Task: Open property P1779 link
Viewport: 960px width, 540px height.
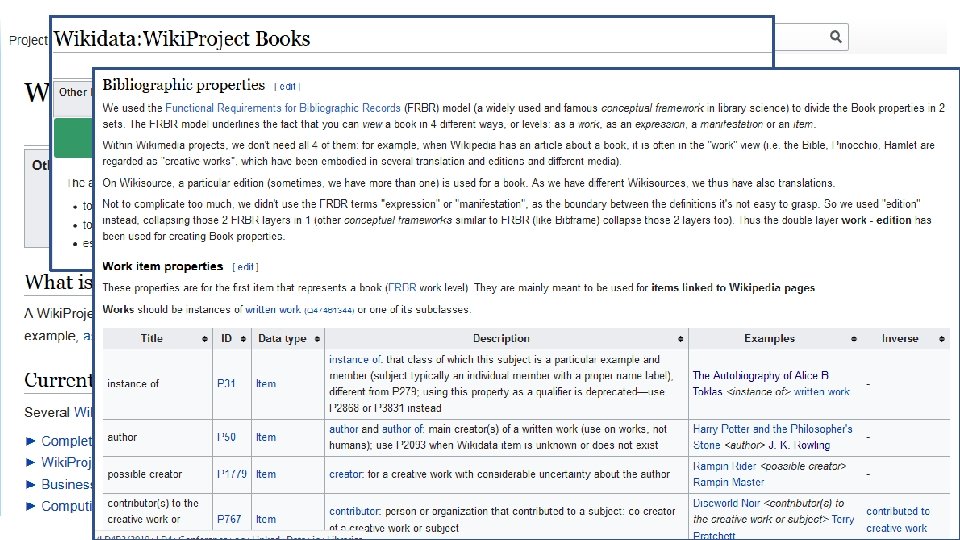Action: coord(232,474)
